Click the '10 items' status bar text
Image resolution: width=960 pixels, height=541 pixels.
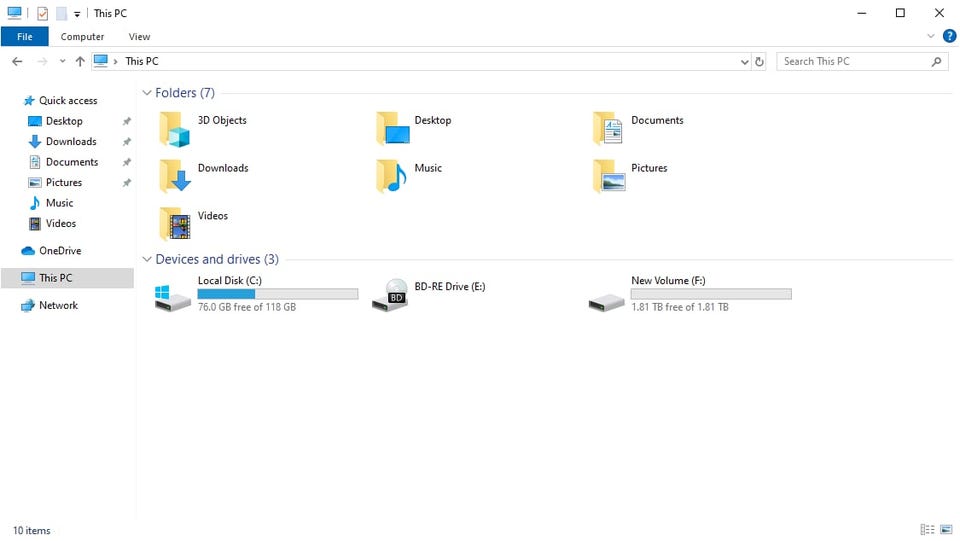coord(32,531)
